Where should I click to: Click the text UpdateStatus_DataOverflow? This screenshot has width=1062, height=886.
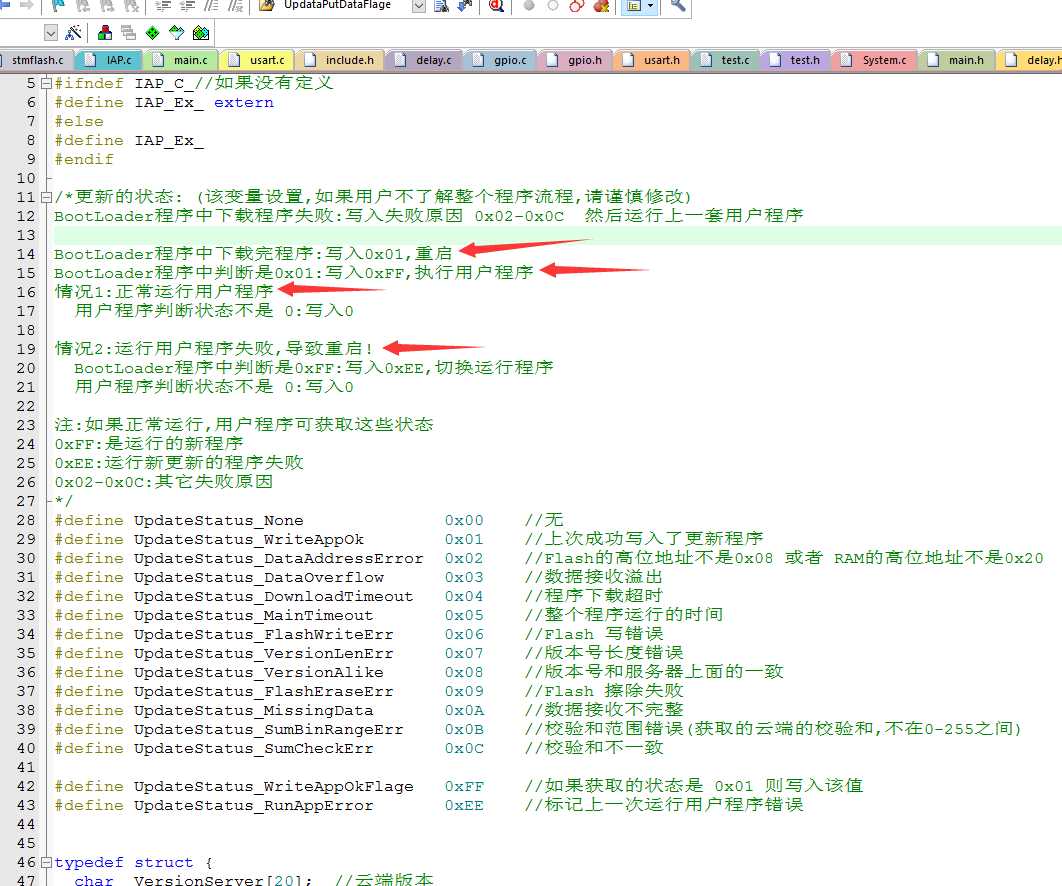[259, 578]
